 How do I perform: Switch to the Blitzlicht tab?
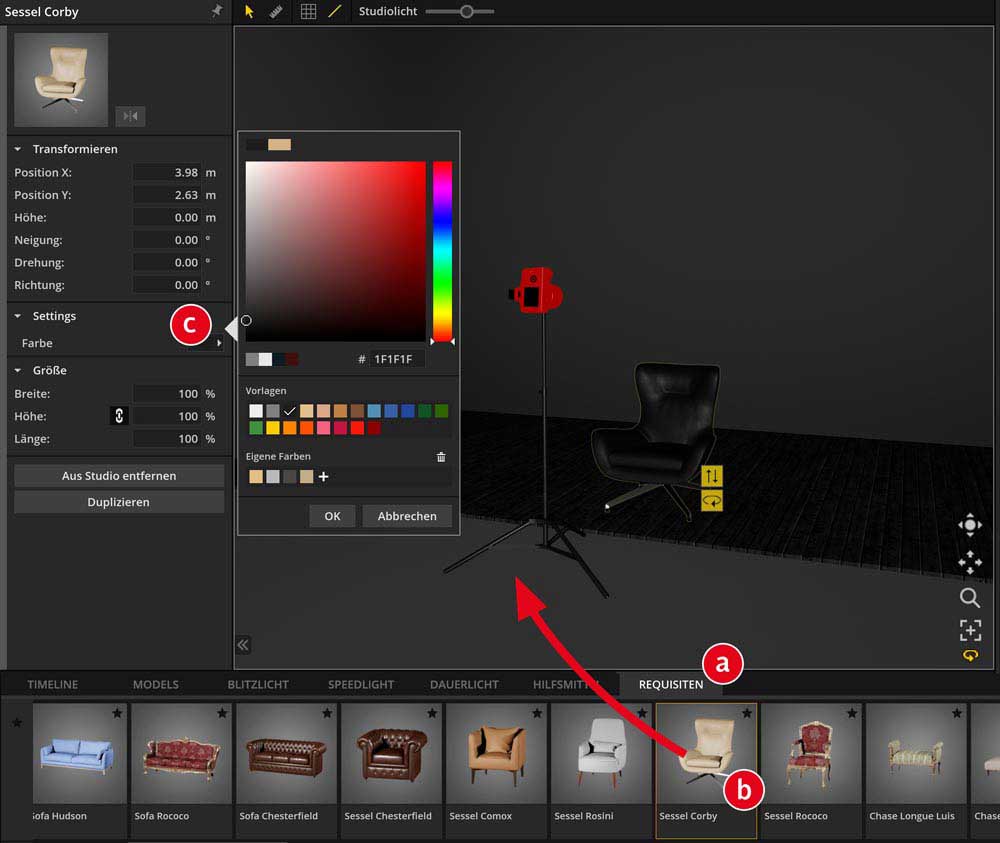pyautogui.click(x=258, y=684)
